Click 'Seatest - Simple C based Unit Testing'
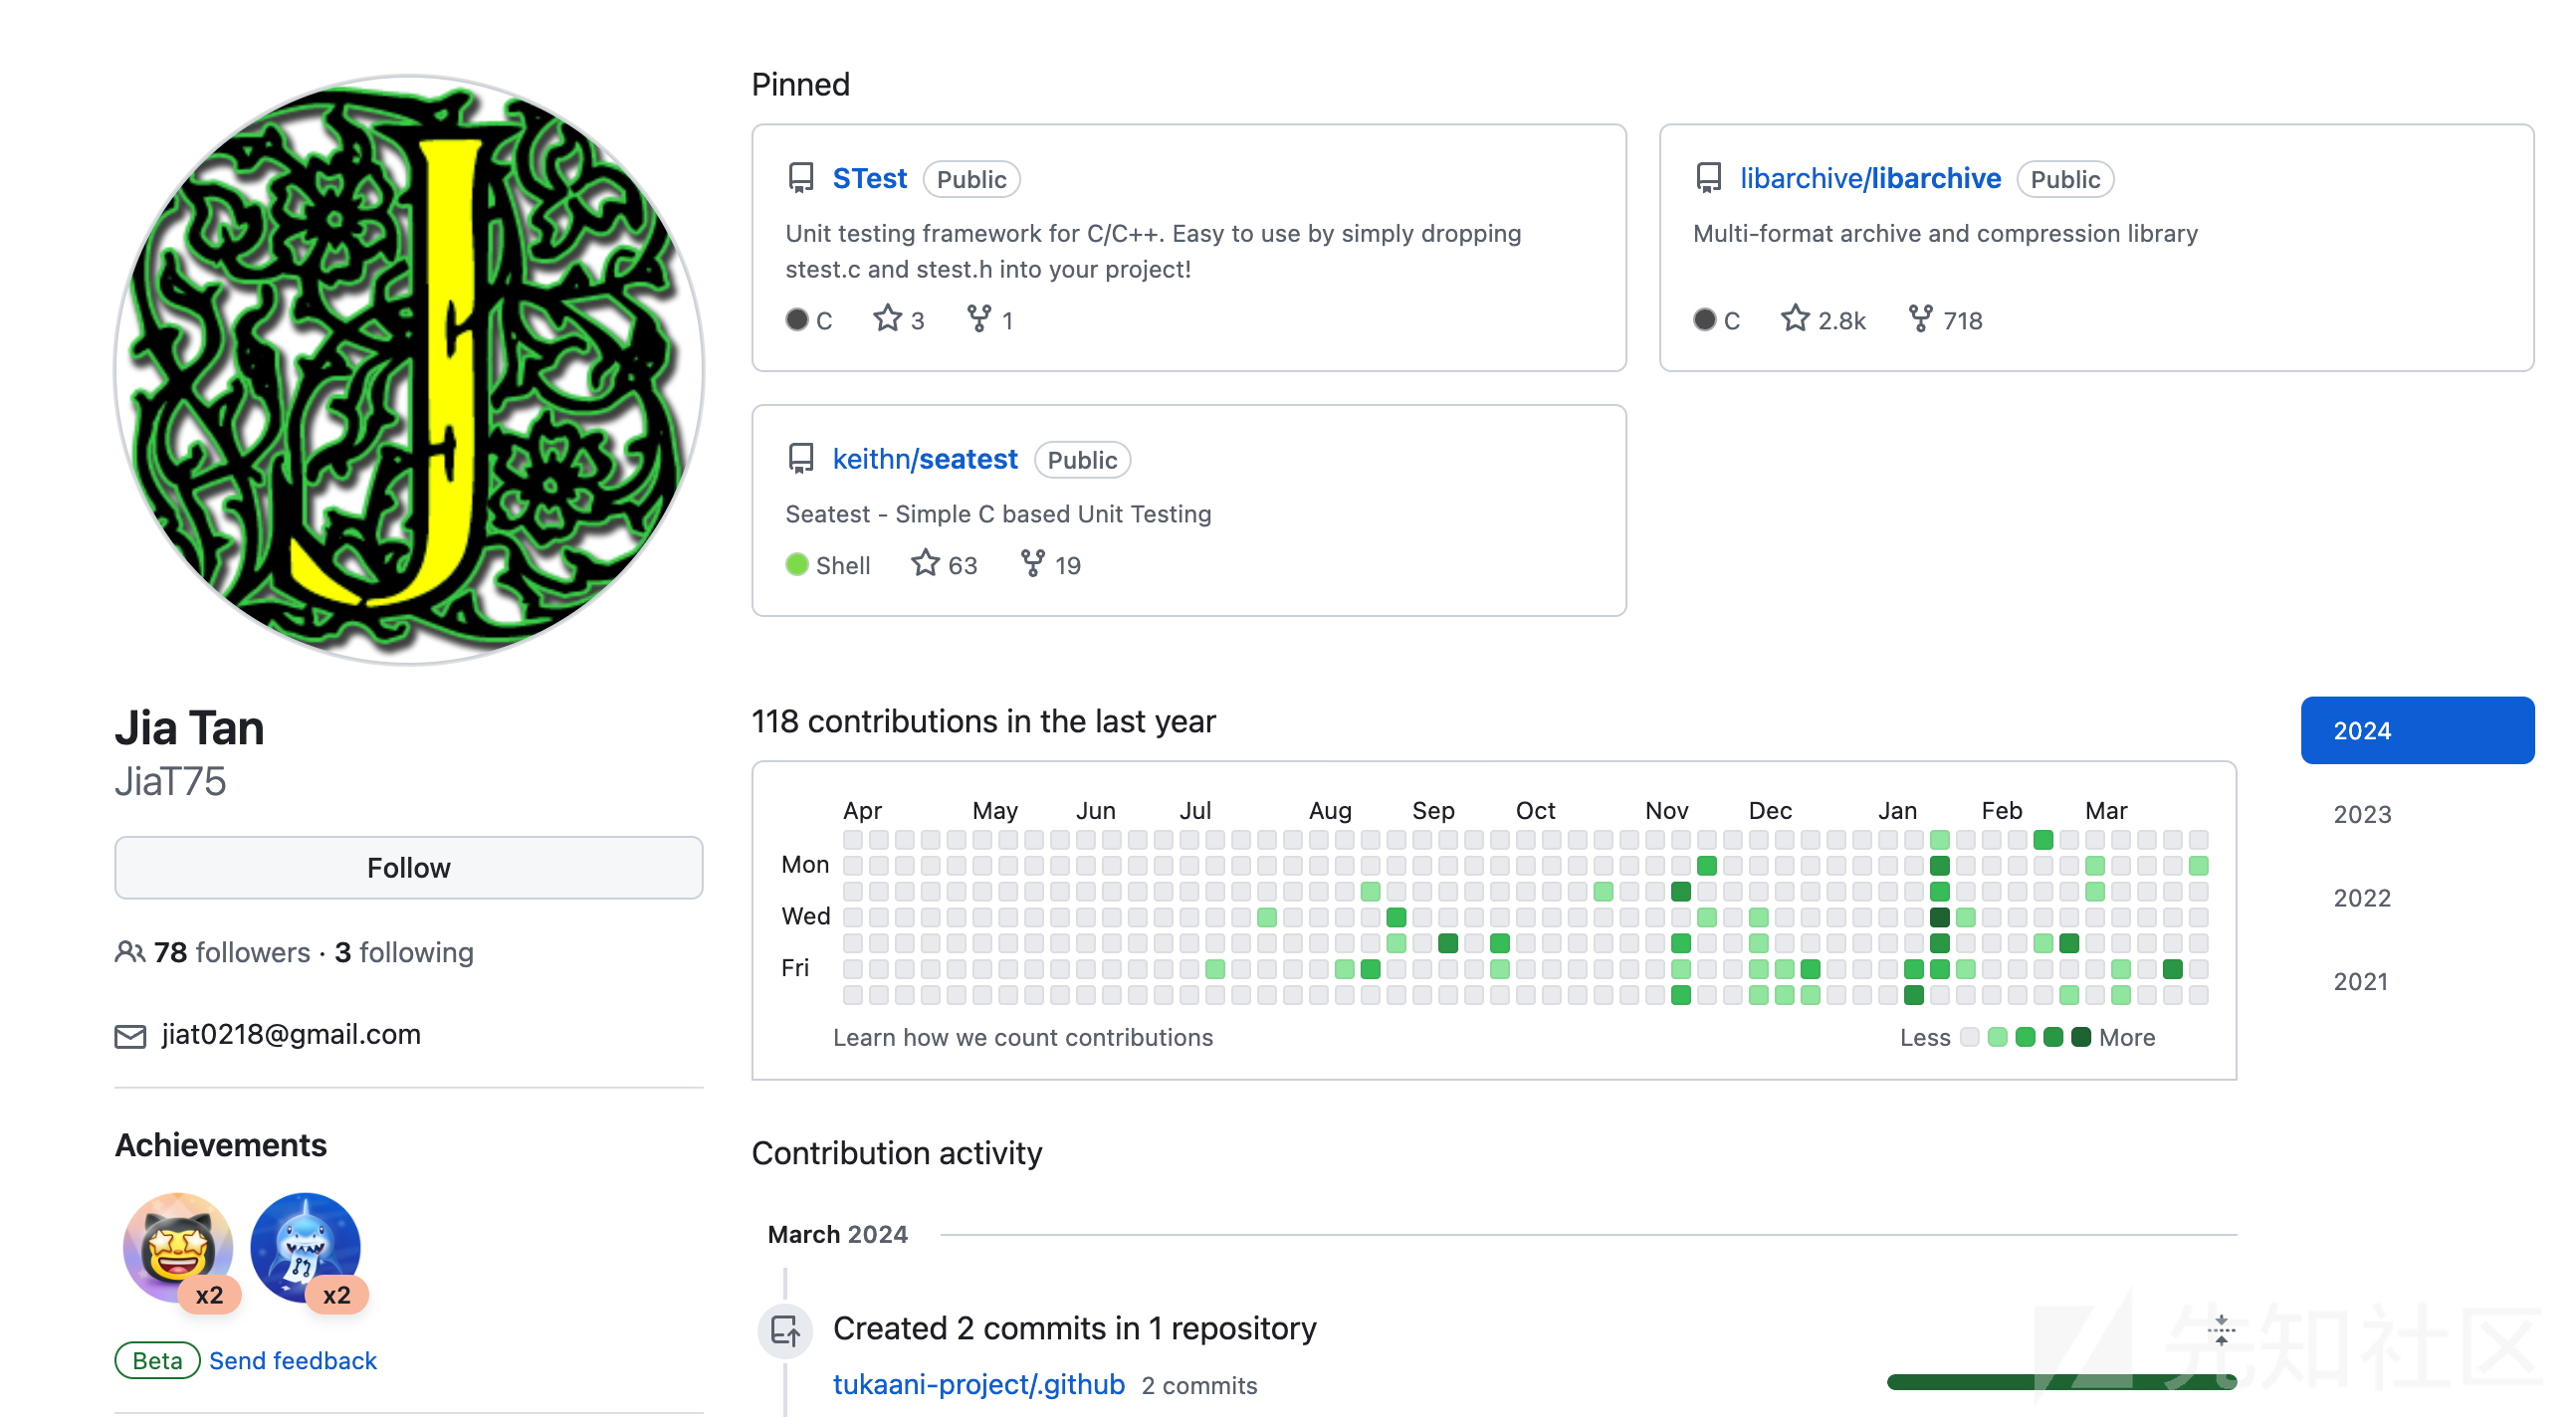2576x1417 pixels. (x=998, y=514)
